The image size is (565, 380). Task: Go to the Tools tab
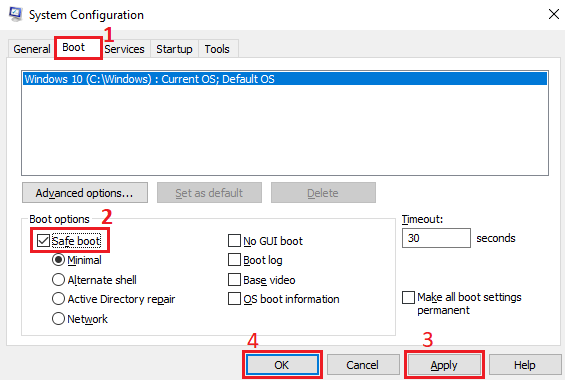[x=217, y=49]
